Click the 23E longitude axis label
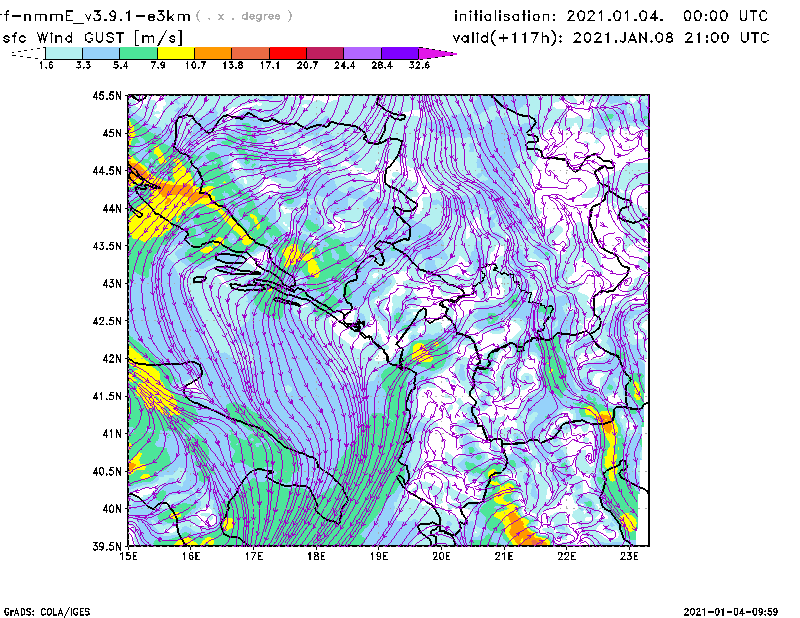800x618 pixels. coord(630,557)
